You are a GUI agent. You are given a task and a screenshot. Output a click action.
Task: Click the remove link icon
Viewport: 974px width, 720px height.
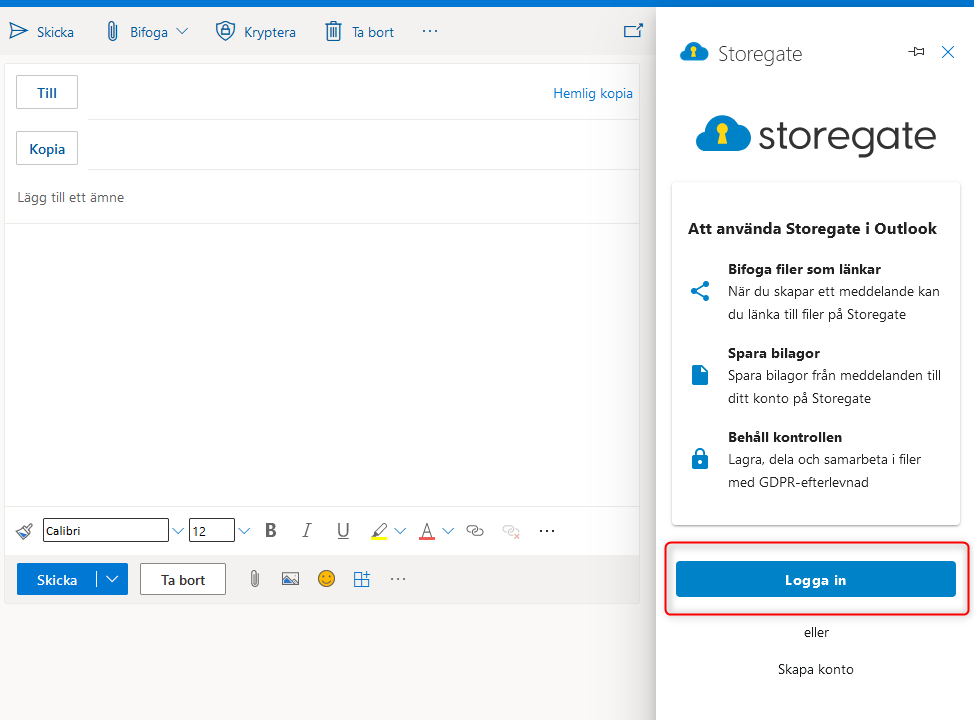(x=511, y=531)
